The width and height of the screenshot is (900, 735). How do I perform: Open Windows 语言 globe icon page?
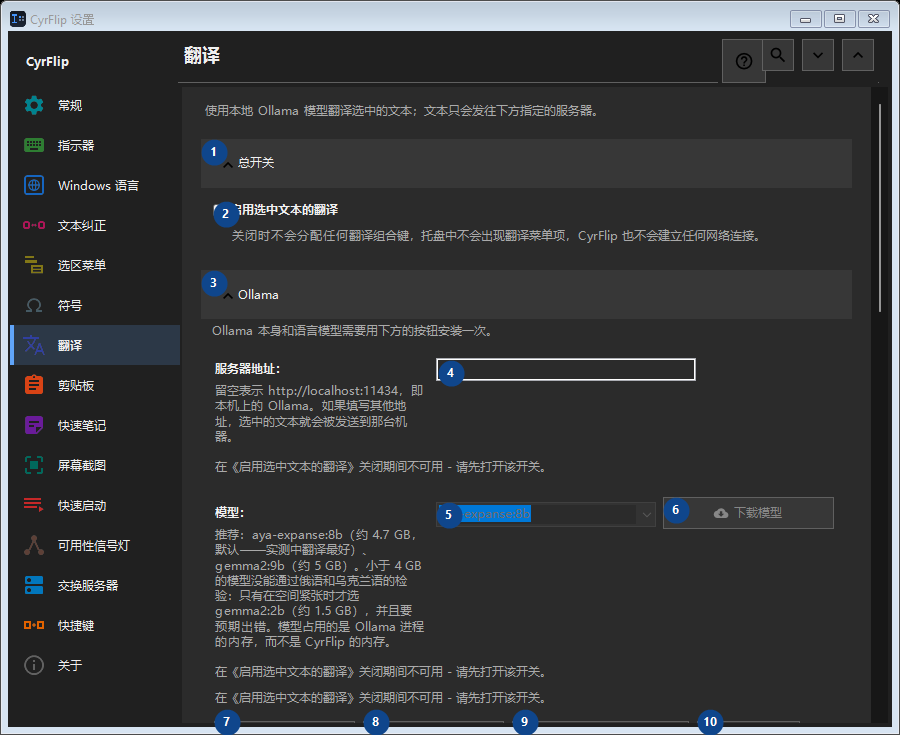34,185
